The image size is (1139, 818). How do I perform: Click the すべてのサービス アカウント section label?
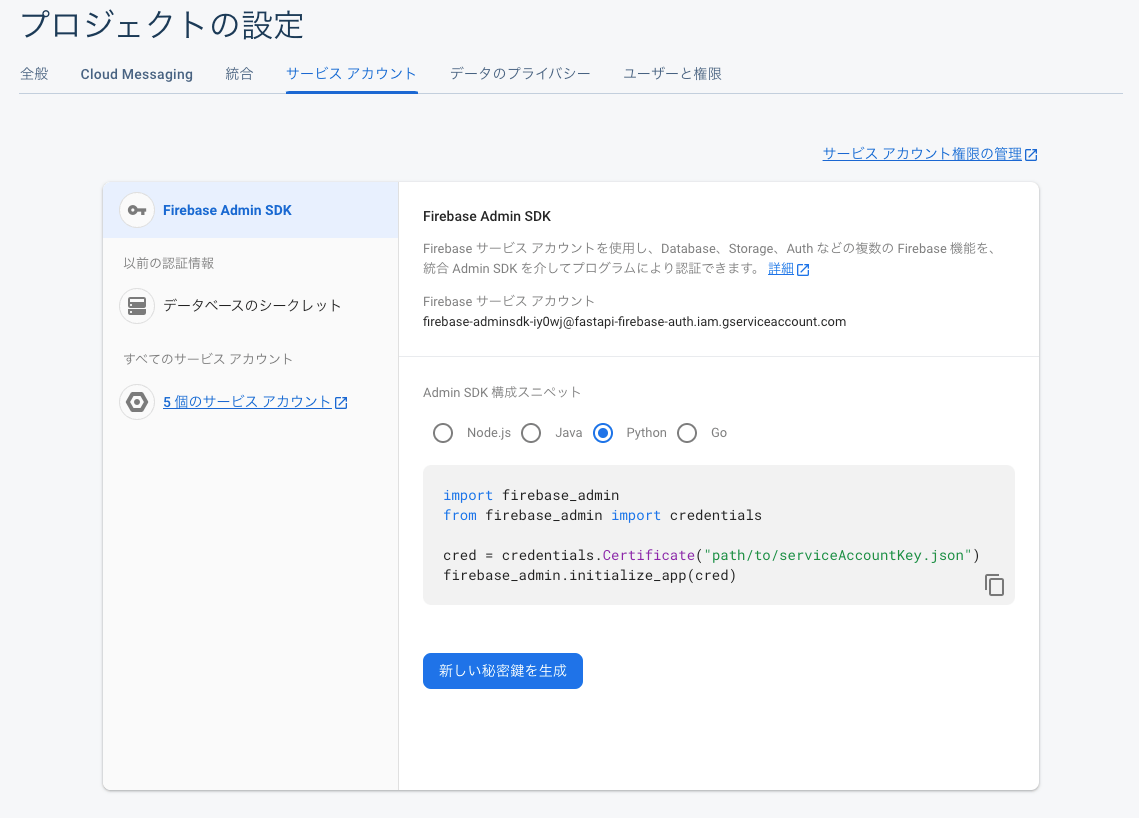click(x=208, y=359)
